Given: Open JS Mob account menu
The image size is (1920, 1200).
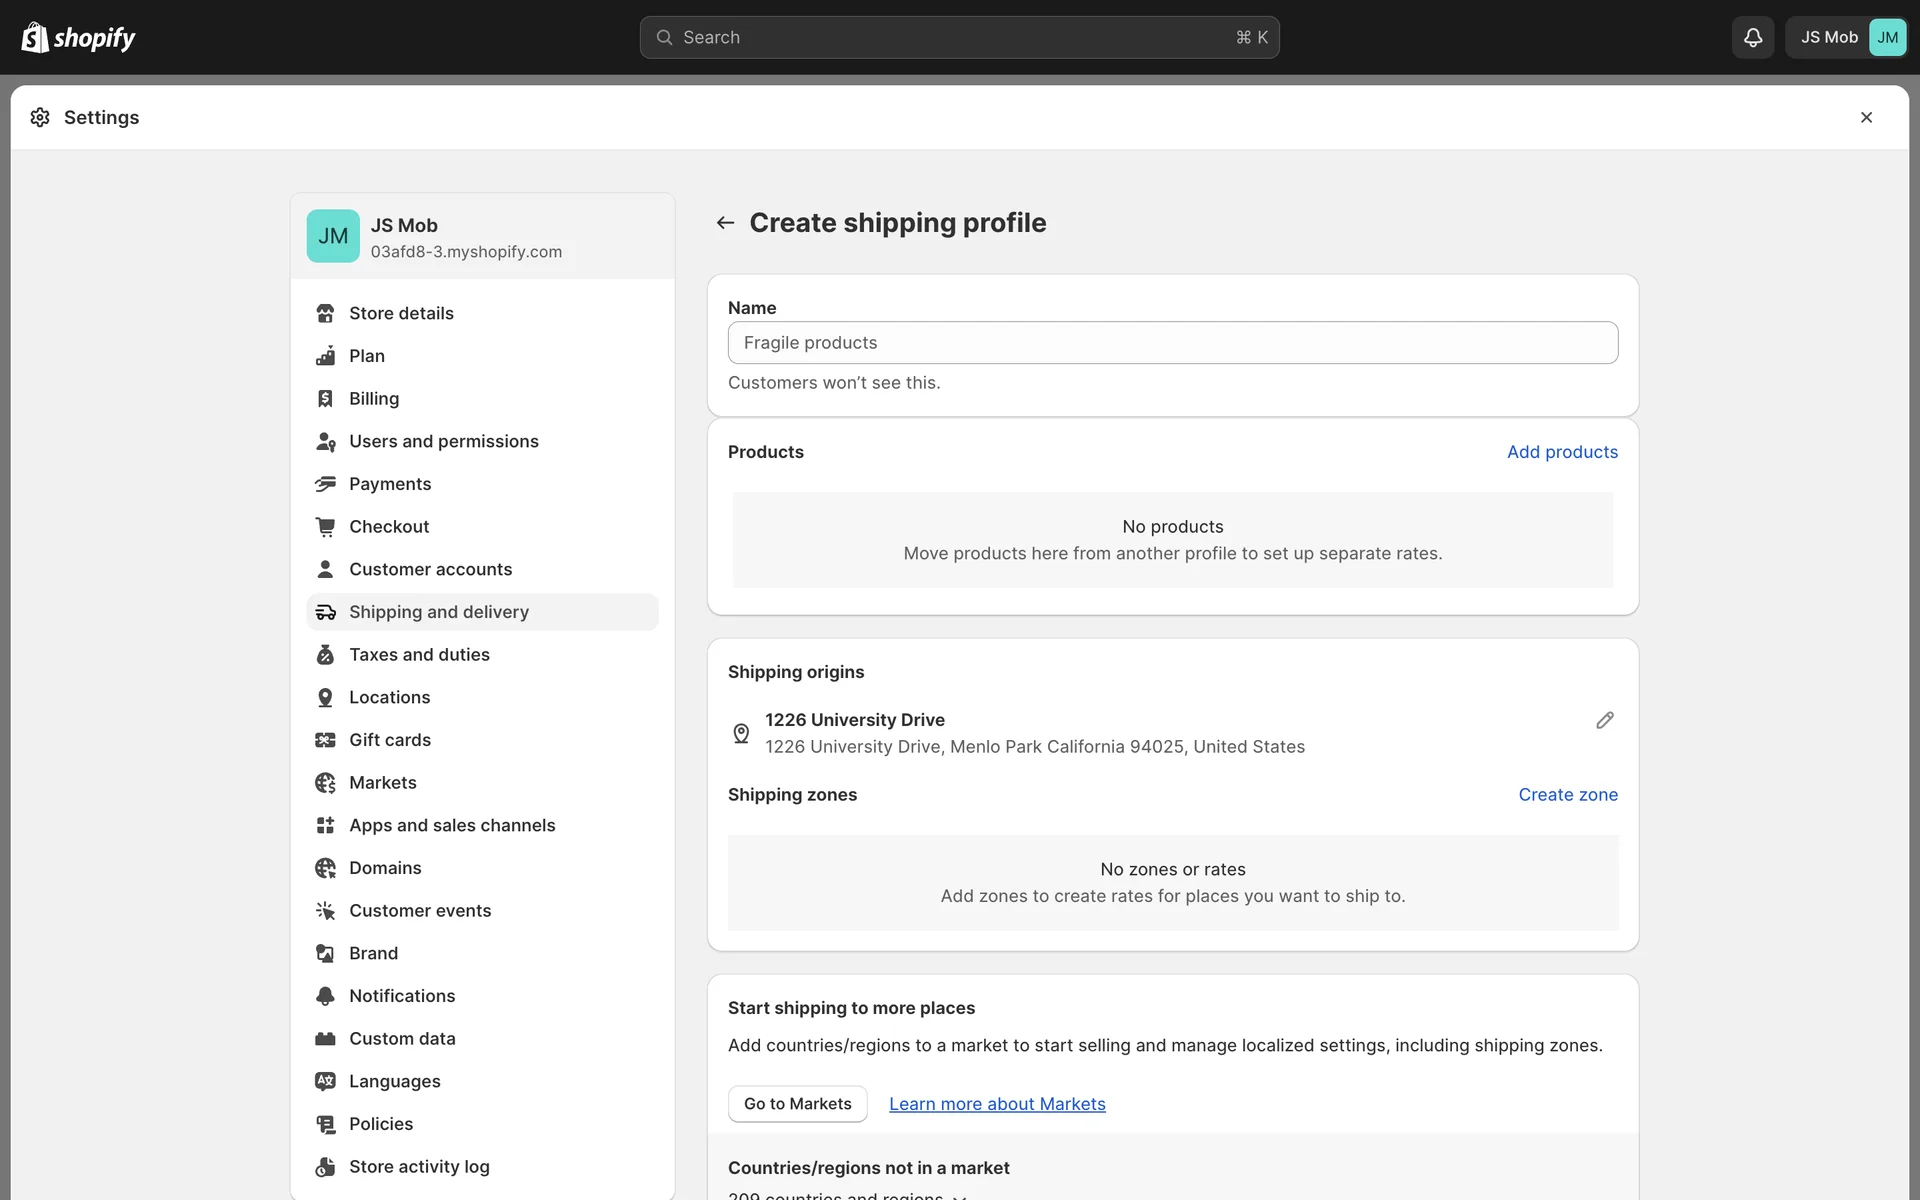Looking at the screenshot, I should (1846, 37).
